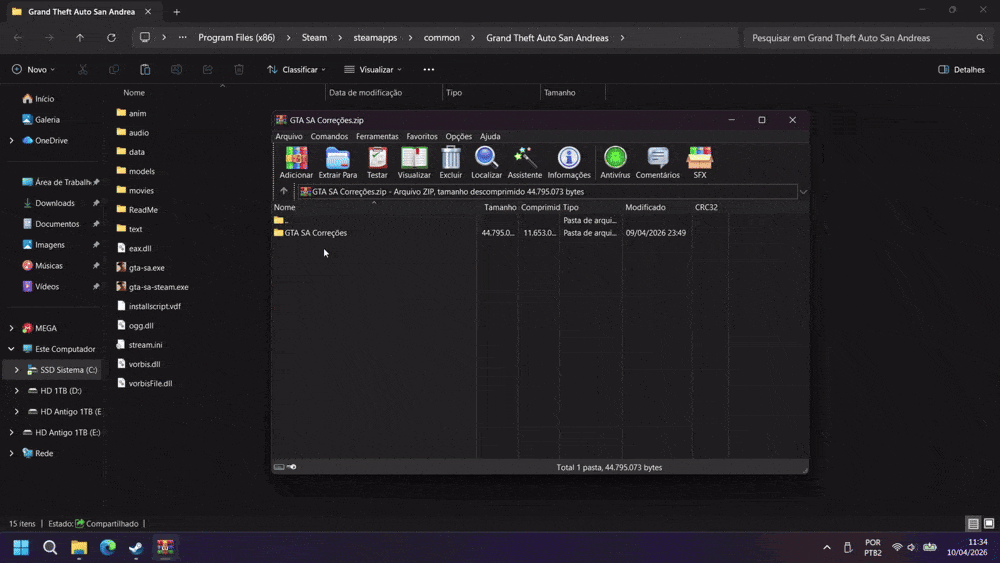This screenshot has height=563, width=1000.
Task: Add a new Explorer tab
Action: [x=177, y=12]
